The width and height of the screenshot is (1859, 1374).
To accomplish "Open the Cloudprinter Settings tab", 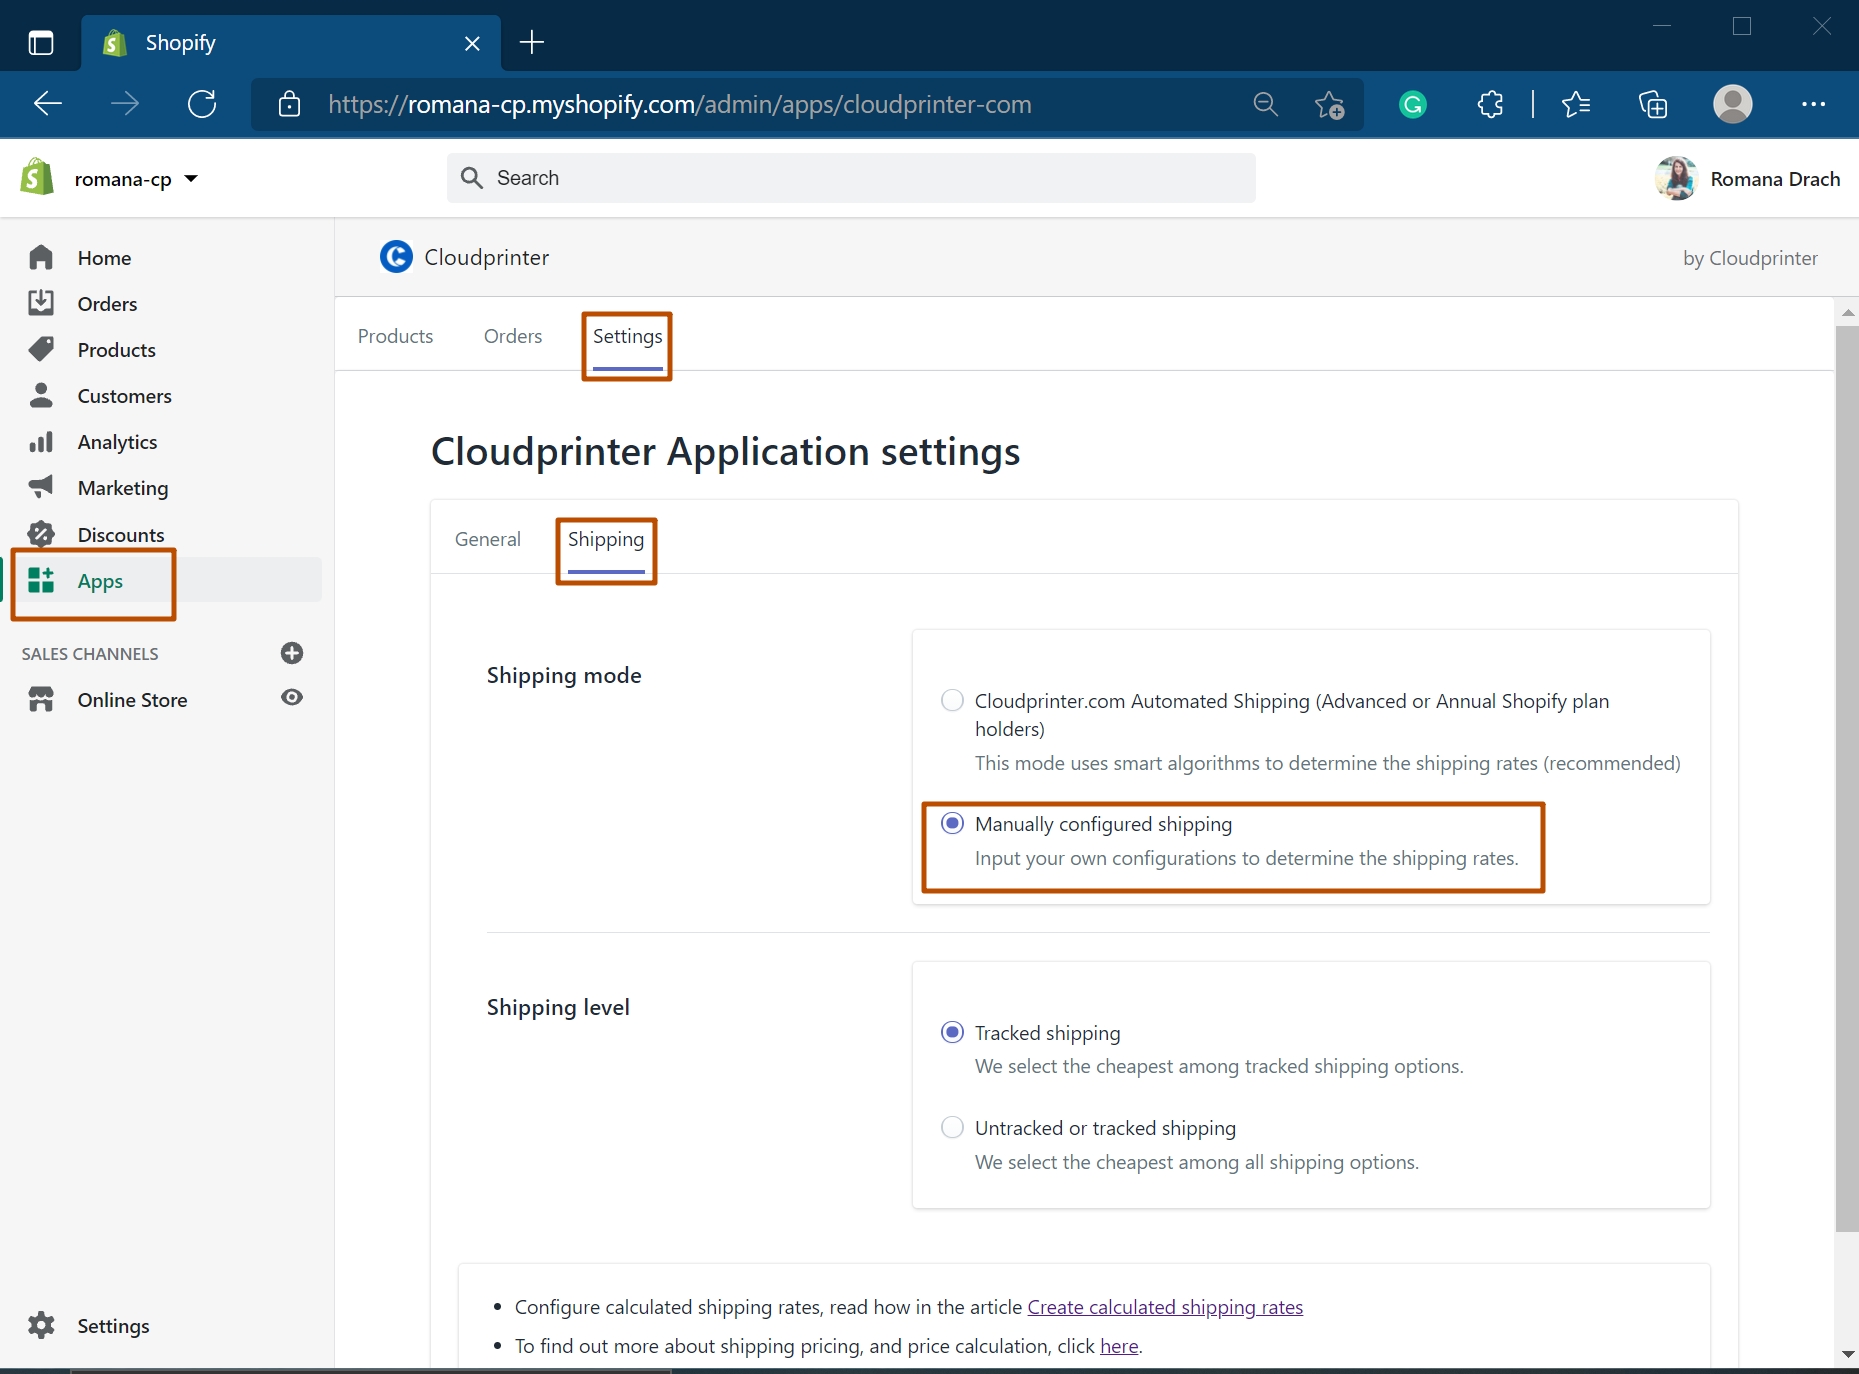I will point(627,337).
